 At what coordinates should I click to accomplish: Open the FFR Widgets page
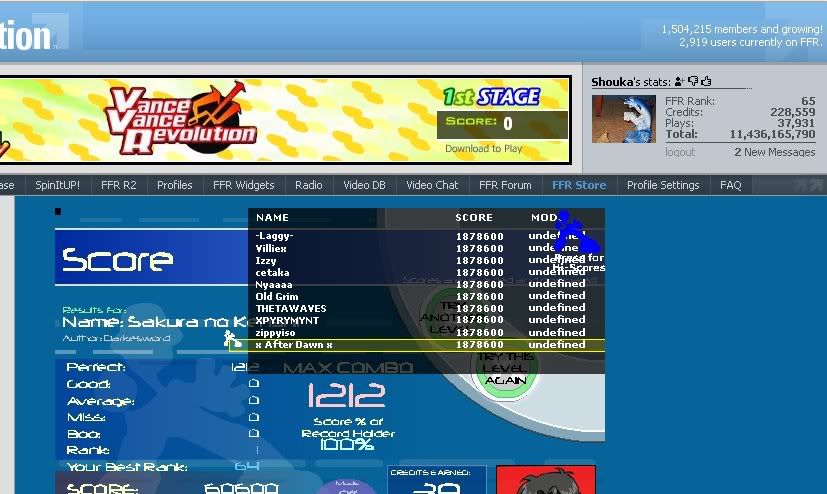[243, 185]
